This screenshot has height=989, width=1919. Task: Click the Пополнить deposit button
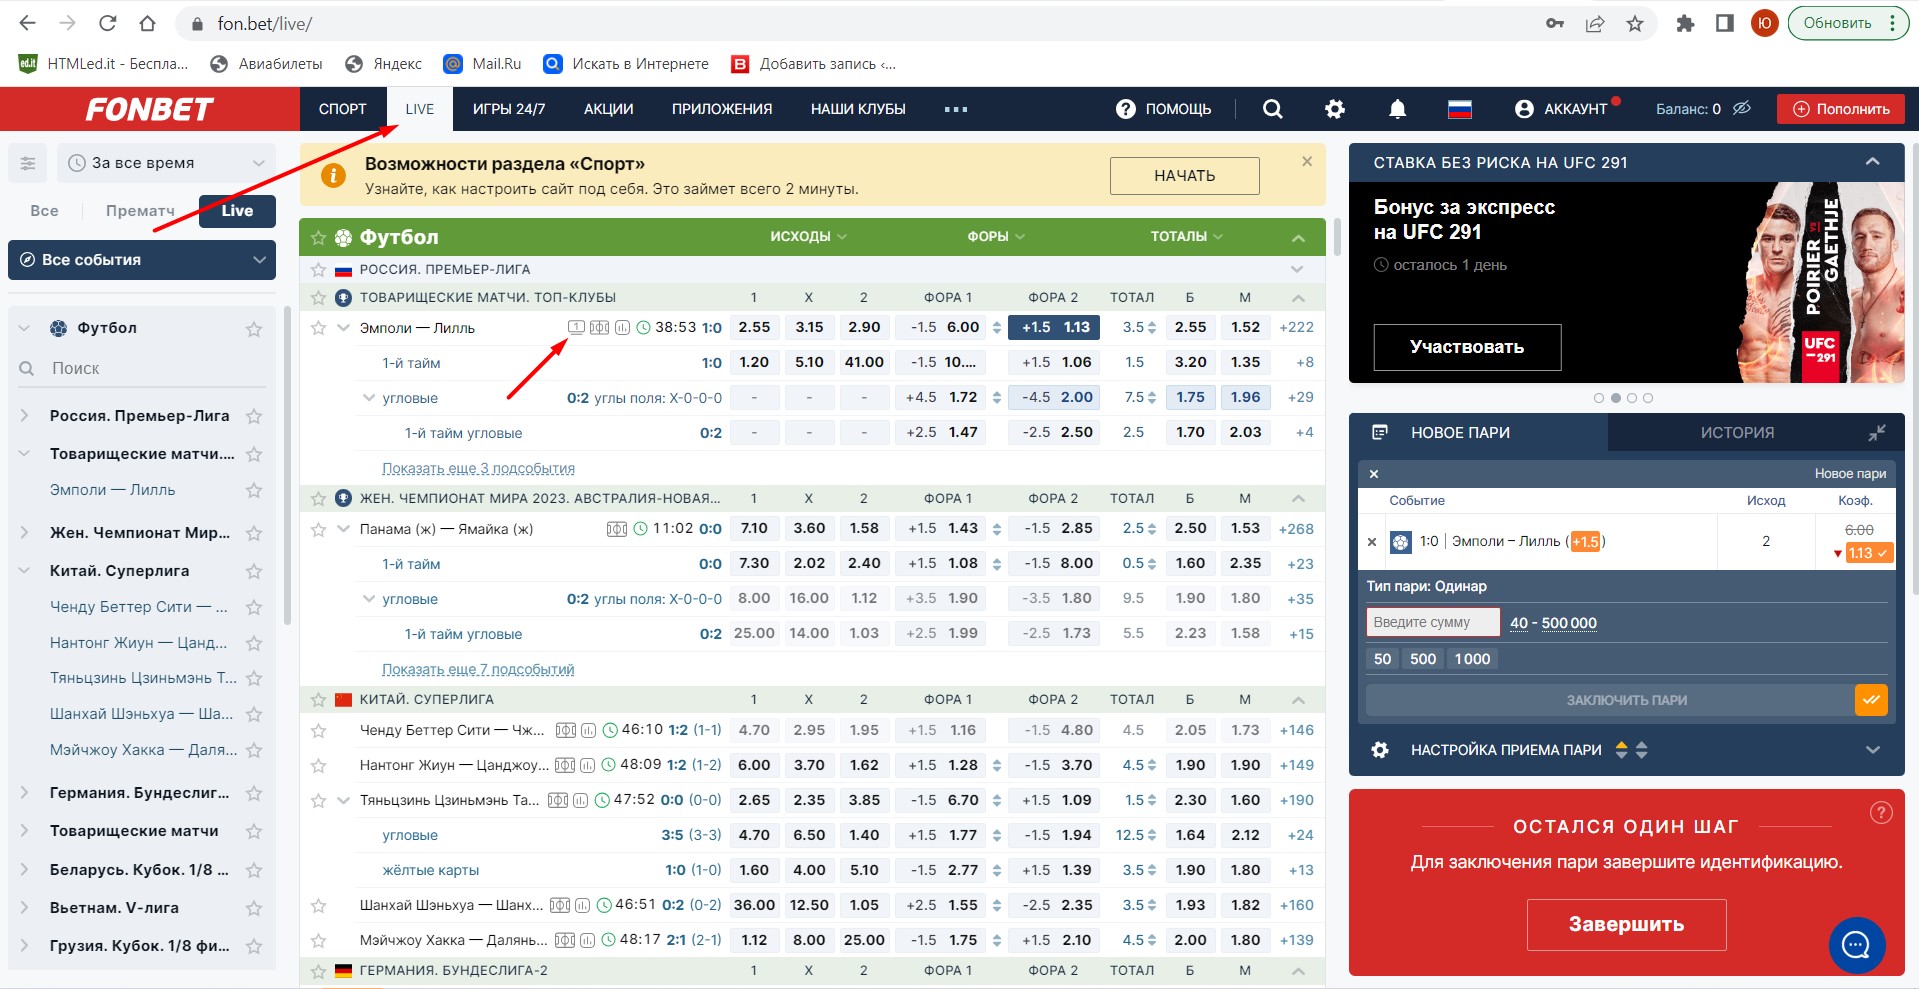point(1840,109)
